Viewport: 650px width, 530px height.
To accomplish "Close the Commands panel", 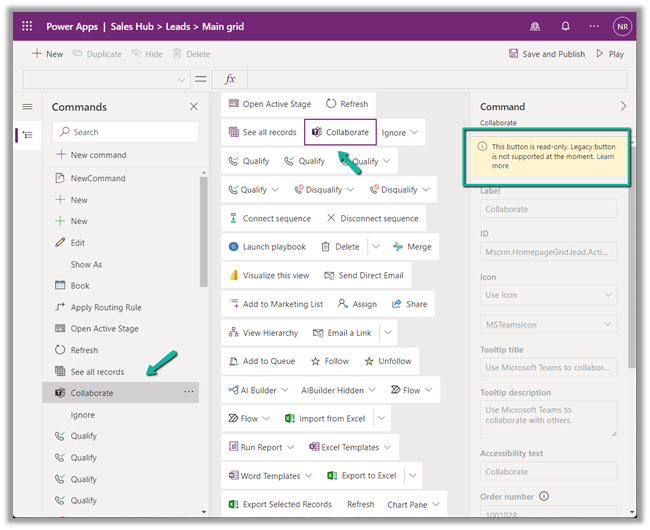I will pos(194,107).
